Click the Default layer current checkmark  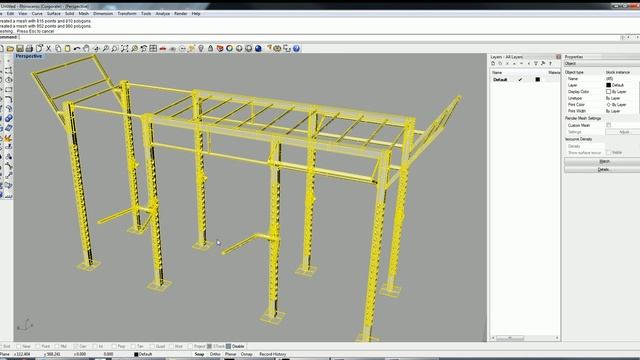(x=520, y=80)
